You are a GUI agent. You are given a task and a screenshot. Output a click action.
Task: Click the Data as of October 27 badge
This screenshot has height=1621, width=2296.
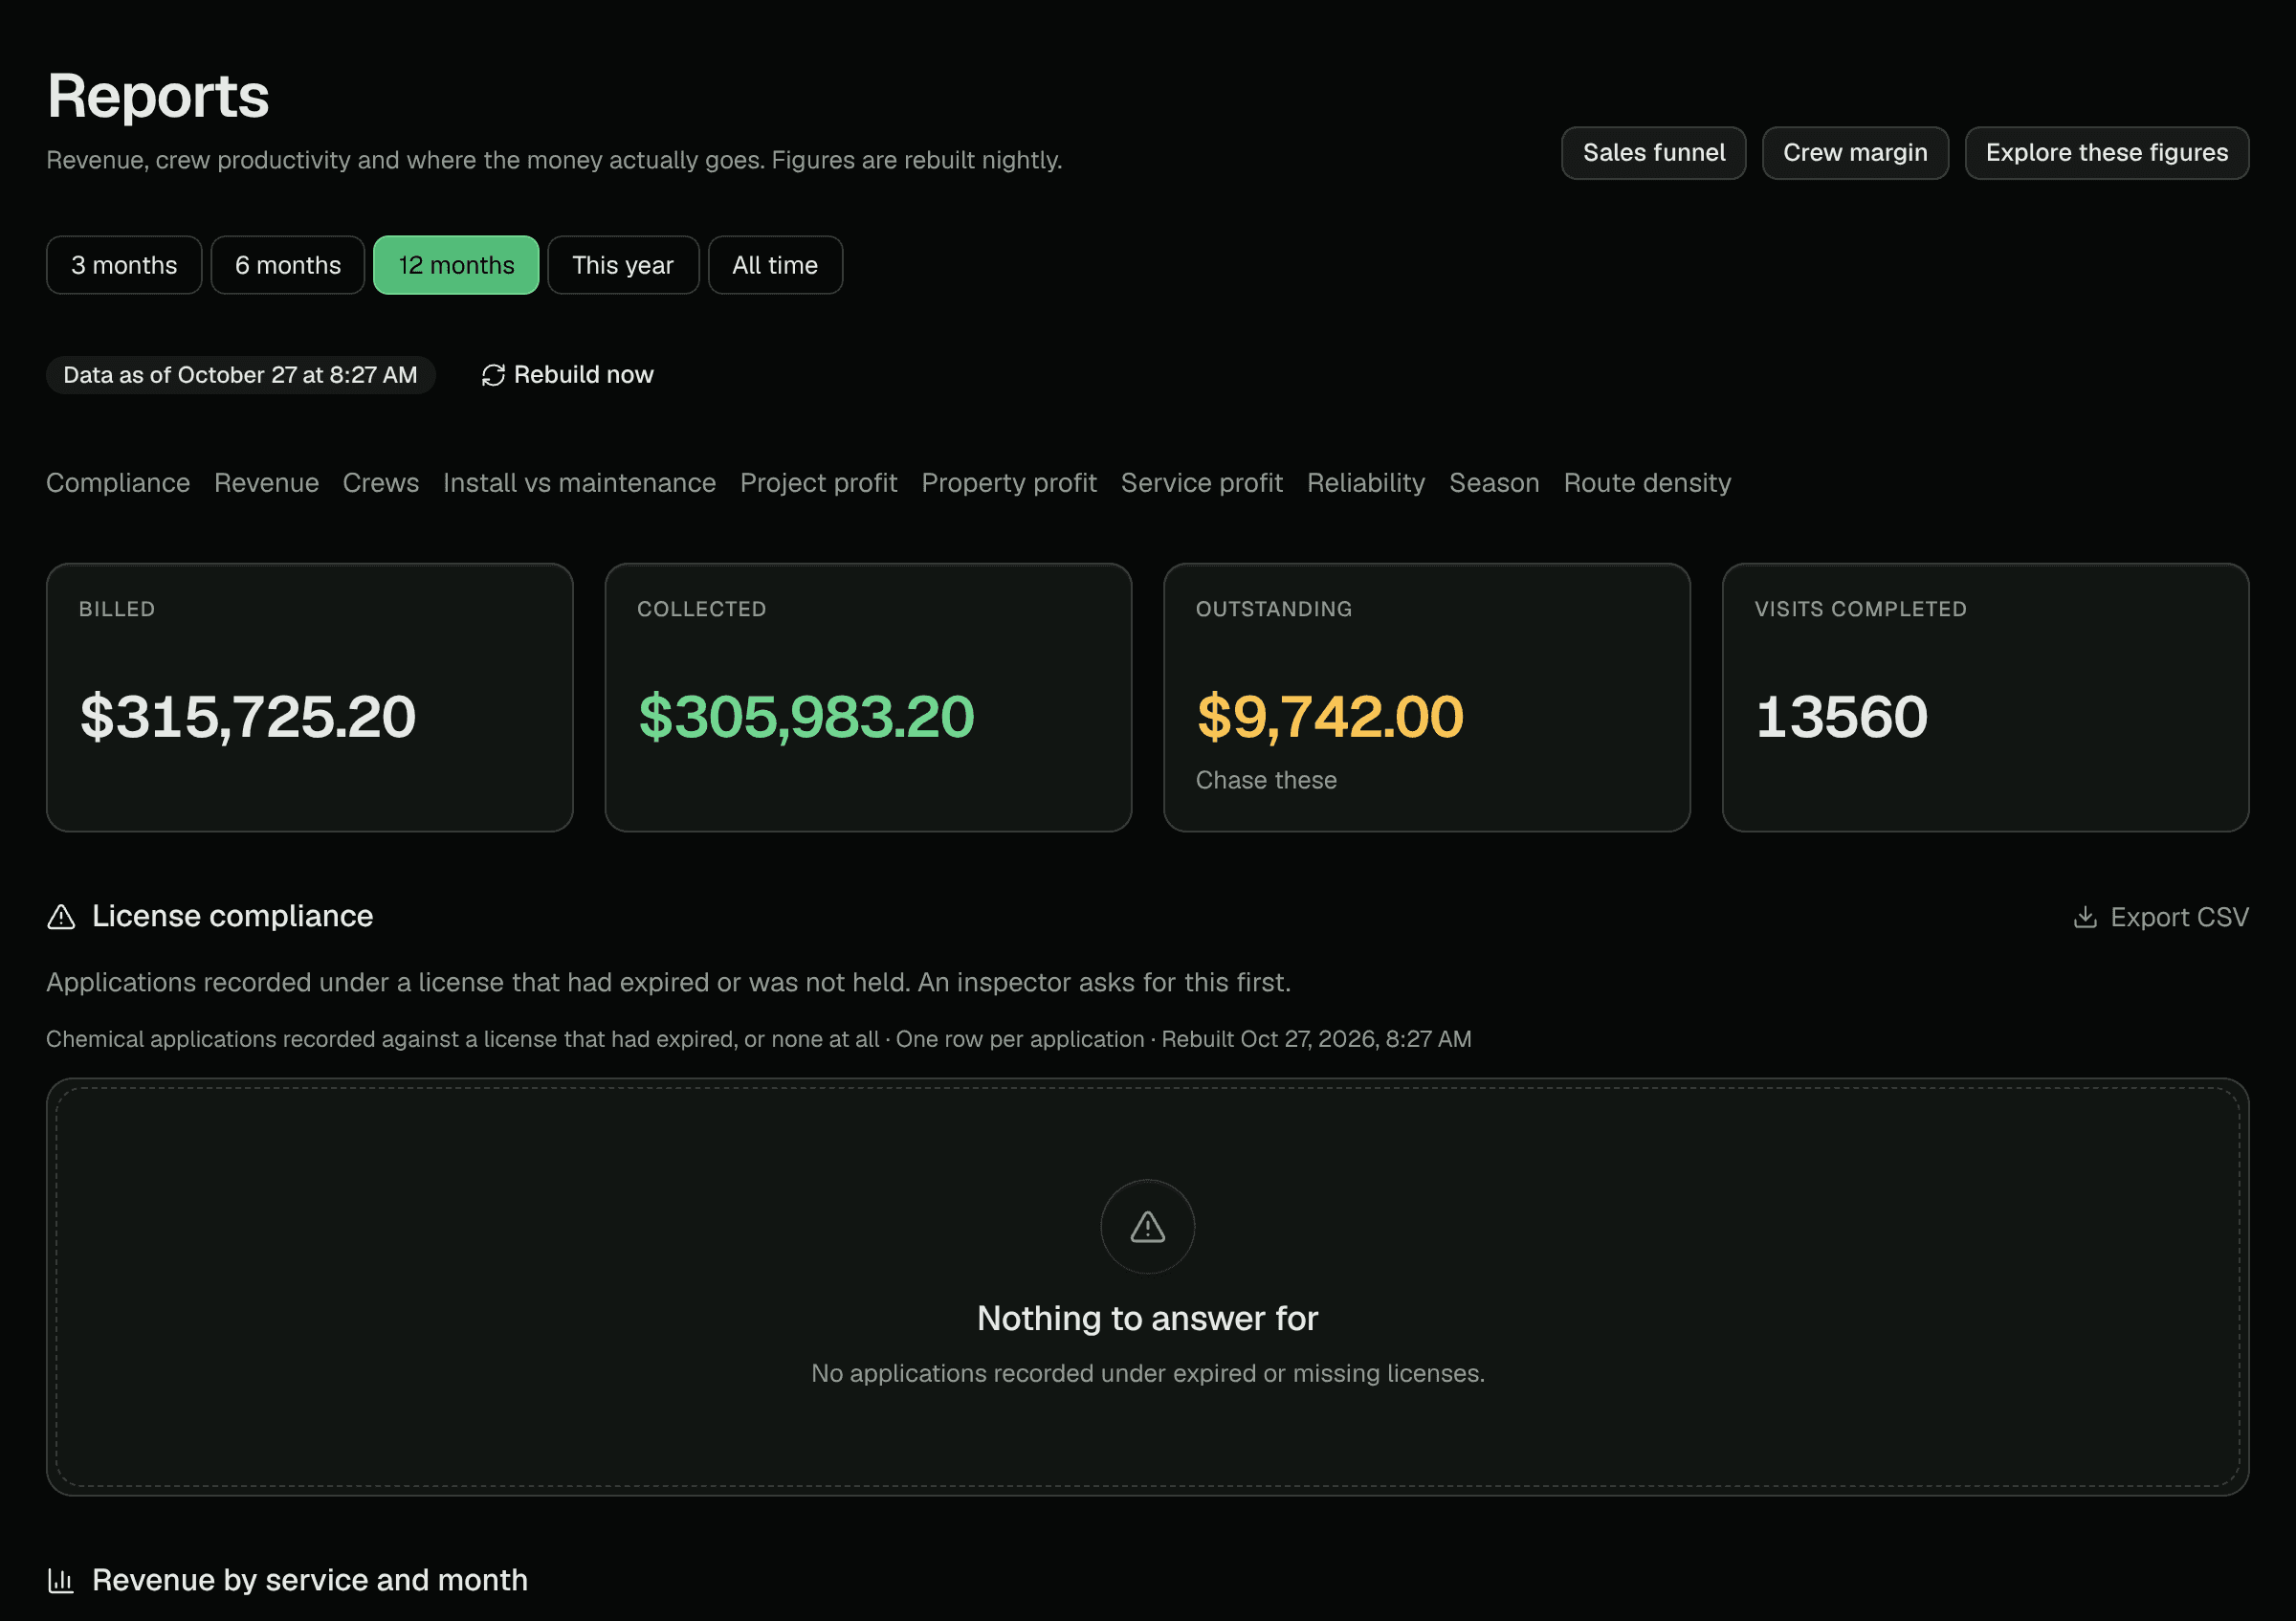240,375
